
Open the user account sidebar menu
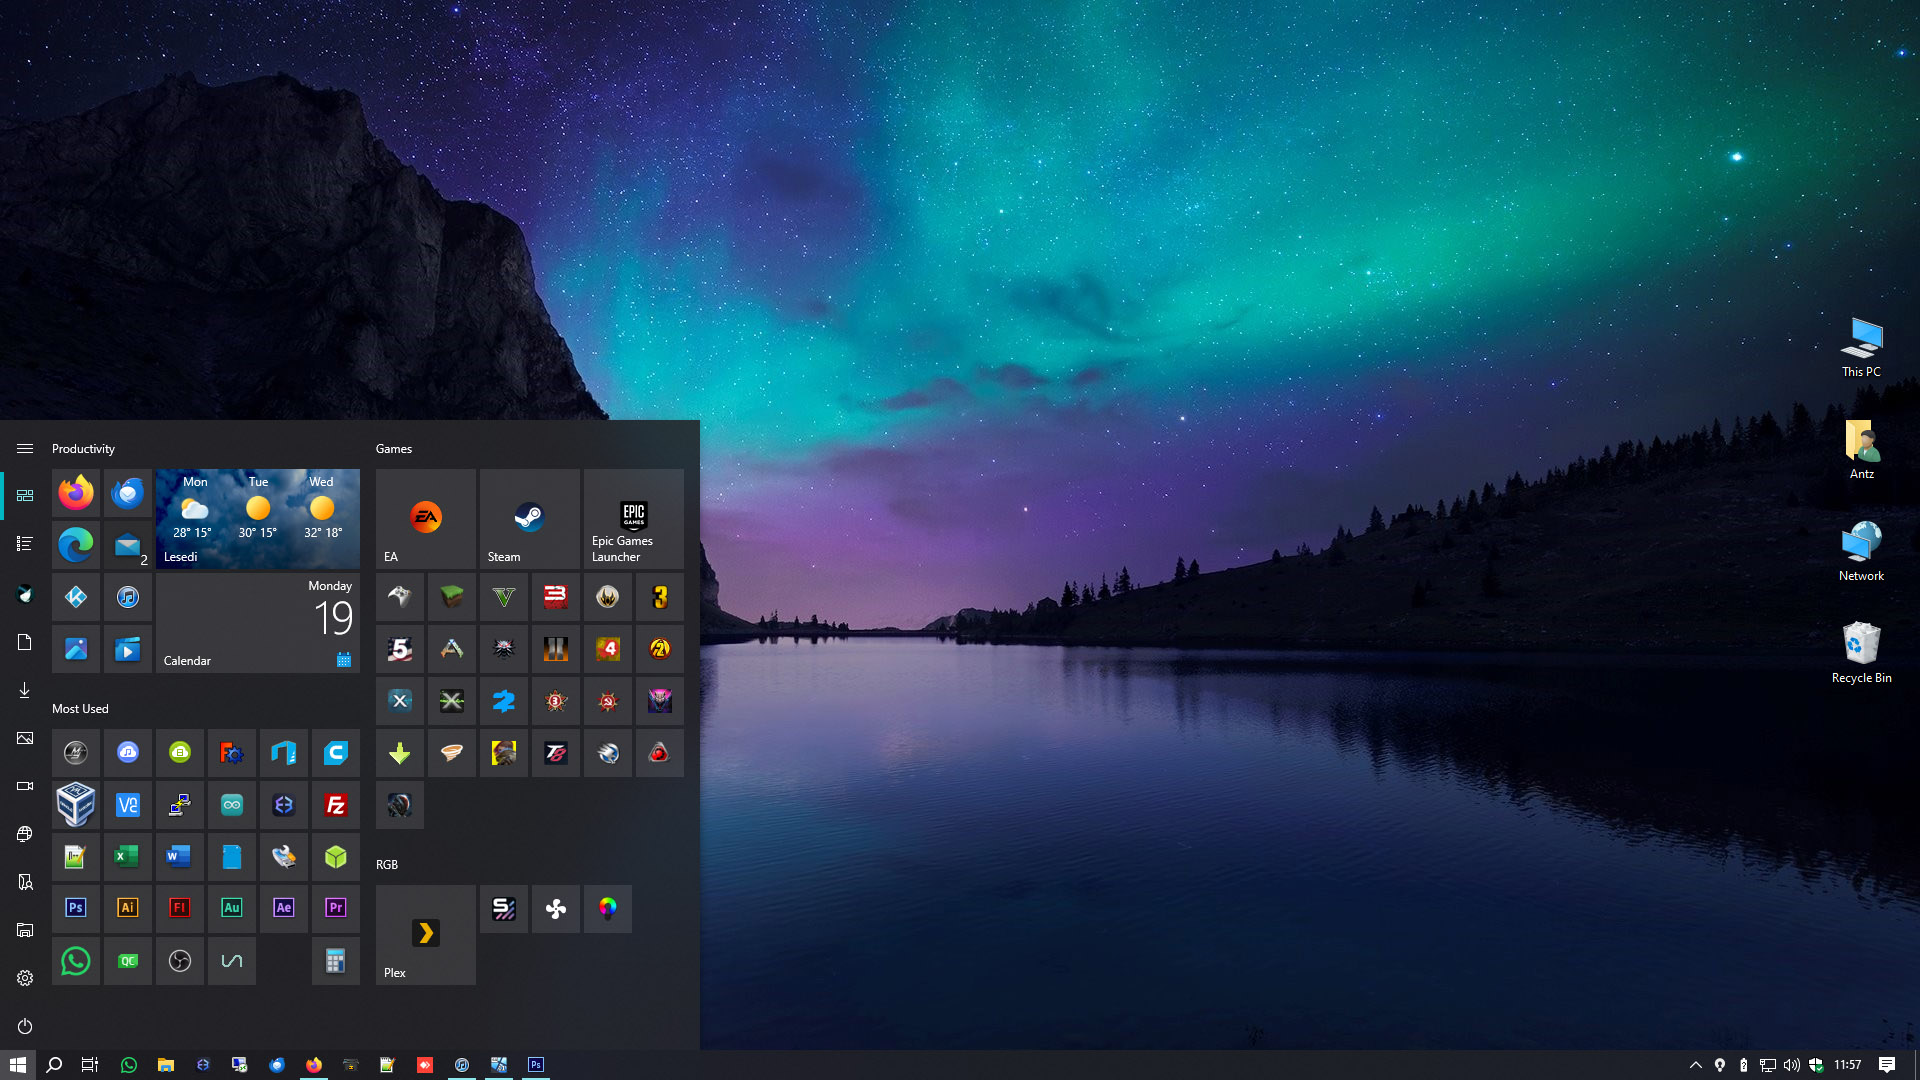(24, 594)
